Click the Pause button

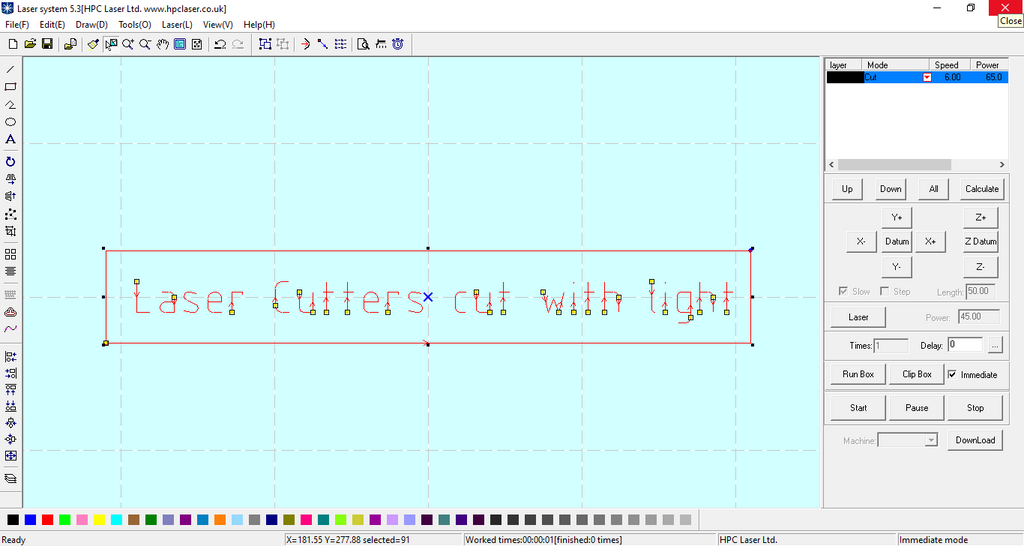tap(916, 408)
